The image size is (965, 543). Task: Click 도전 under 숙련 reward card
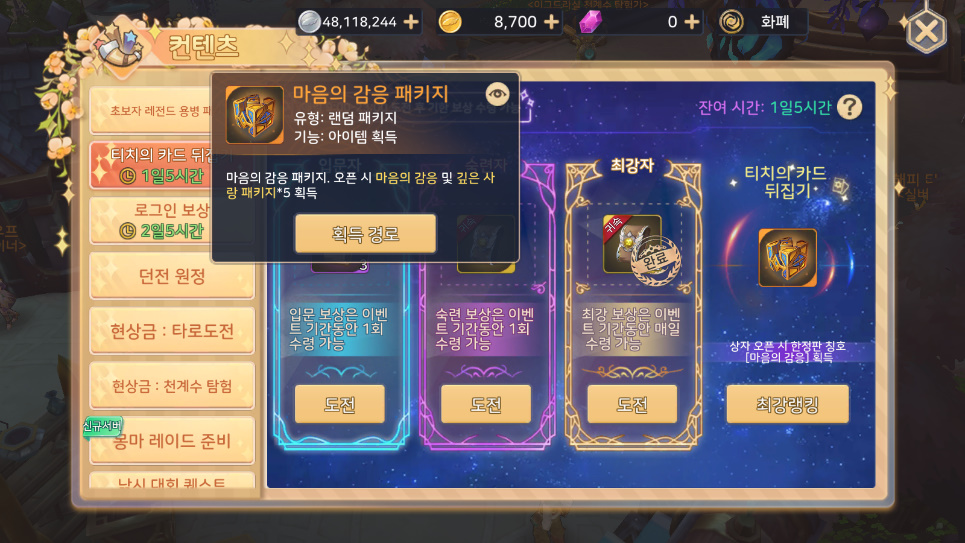486,404
